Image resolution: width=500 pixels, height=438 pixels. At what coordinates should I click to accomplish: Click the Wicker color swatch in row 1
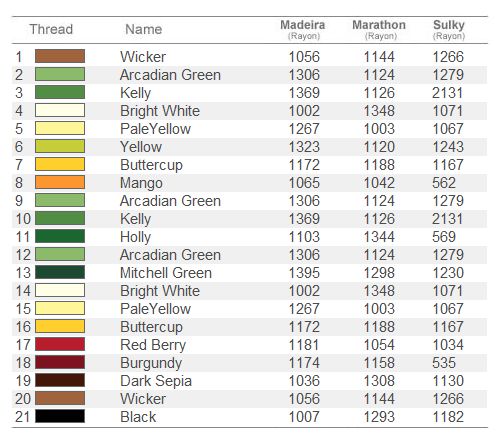60,56
